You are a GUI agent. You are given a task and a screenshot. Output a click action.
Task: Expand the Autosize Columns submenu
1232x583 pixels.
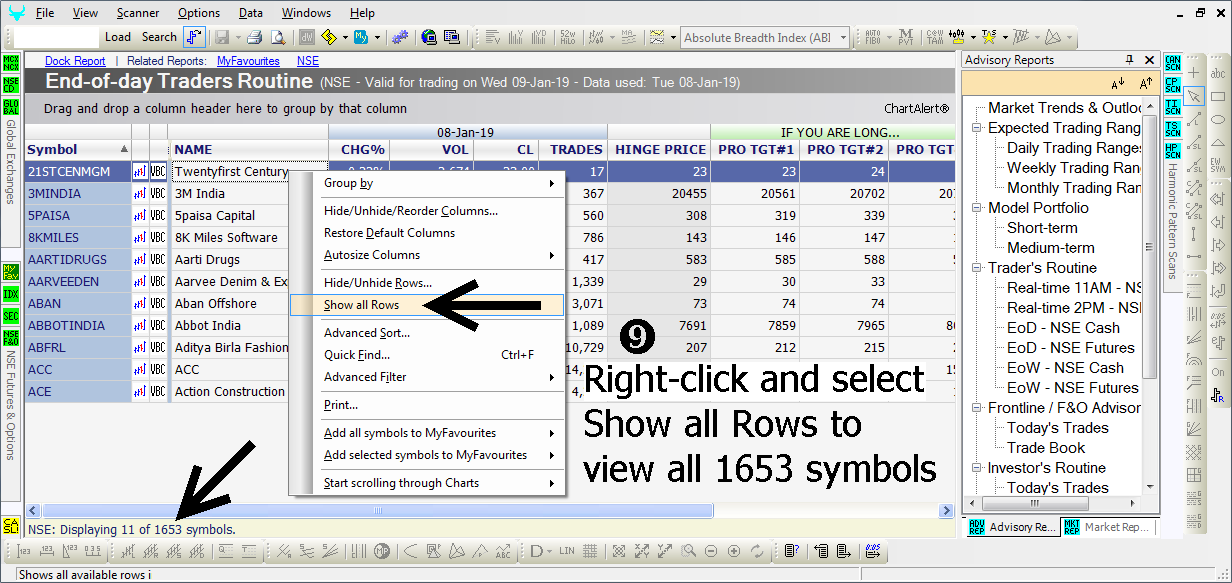point(427,255)
